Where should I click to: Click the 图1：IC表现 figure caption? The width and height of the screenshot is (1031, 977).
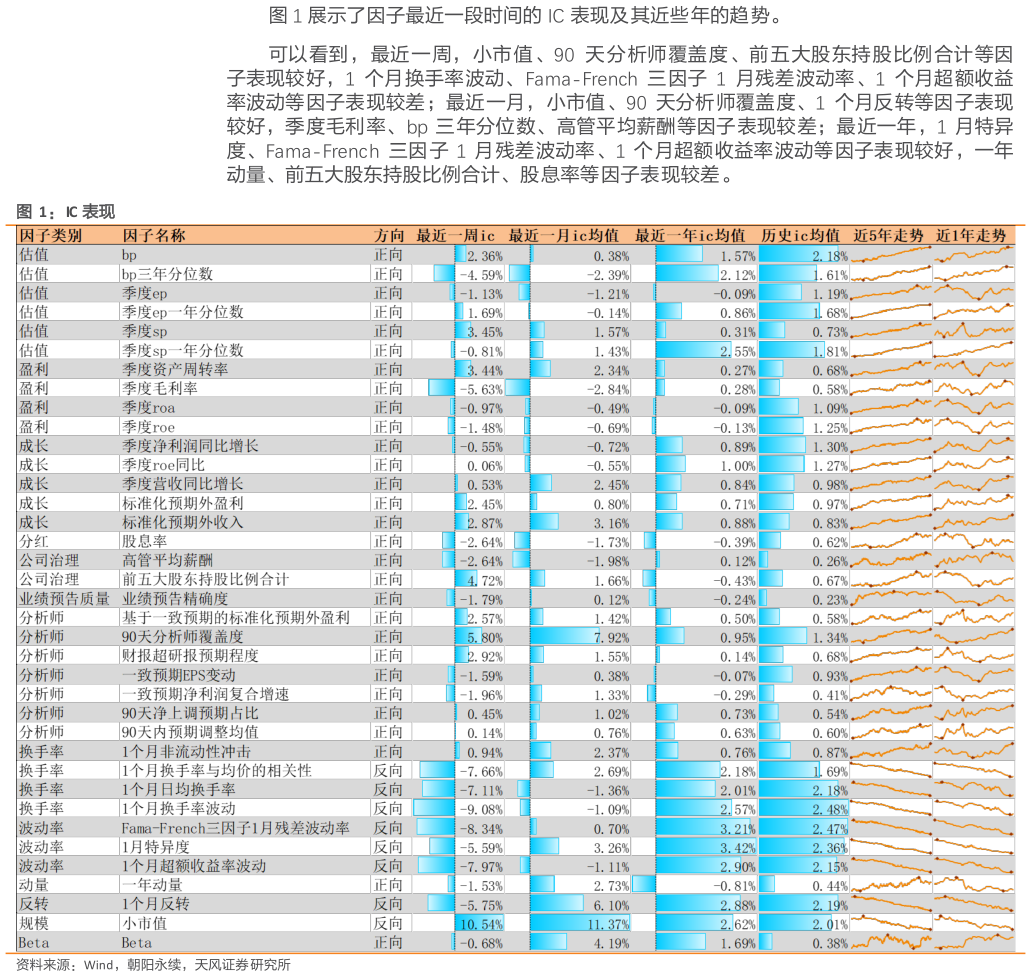click(66, 212)
